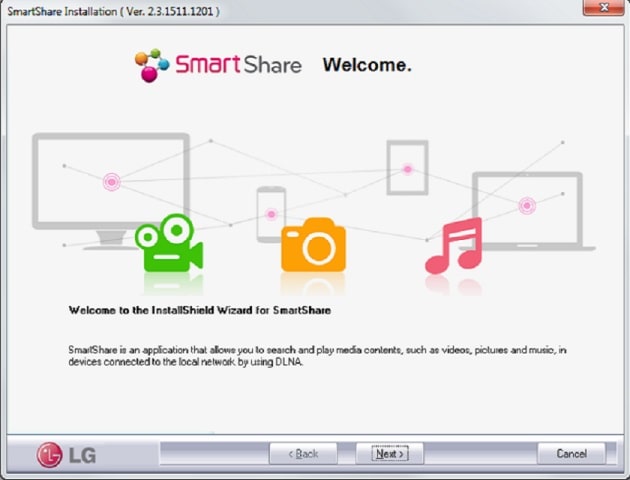Click the grey tablet illustration
The width and height of the screenshot is (630, 480).
click(407, 167)
